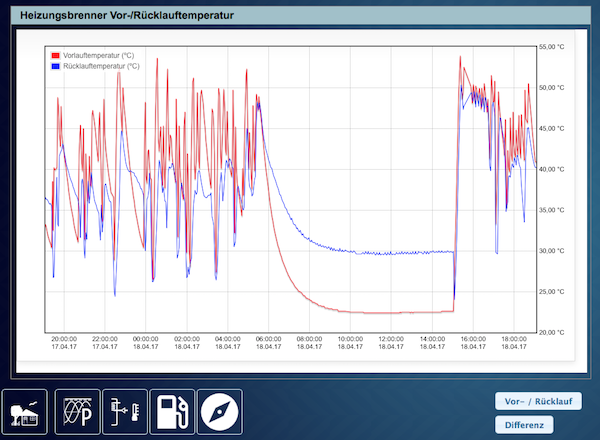The height and width of the screenshot is (440, 600).
Task: Click the 12:00:00 18.04.17 time label
Action: click(x=391, y=343)
